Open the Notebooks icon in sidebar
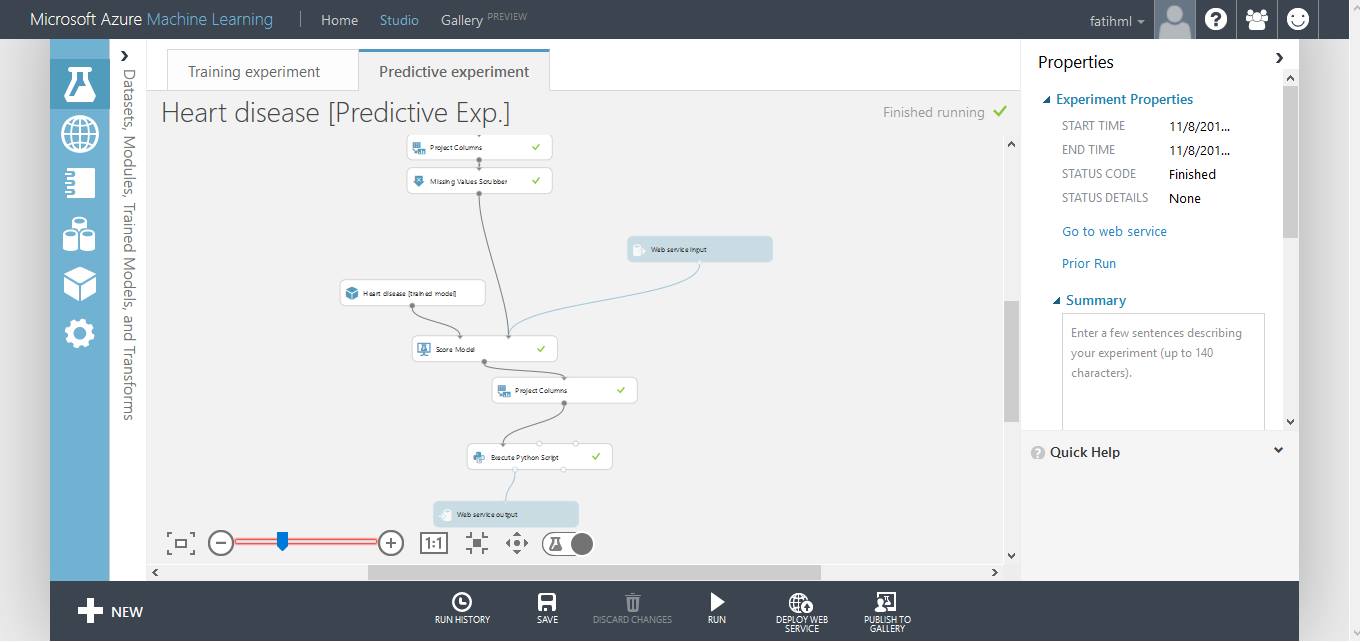Viewport: 1366px width, 642px height. tap(79, 183)
